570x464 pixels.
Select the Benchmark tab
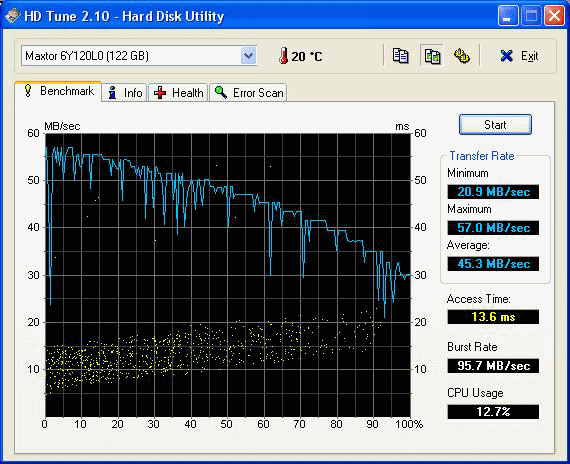[58, 91]
